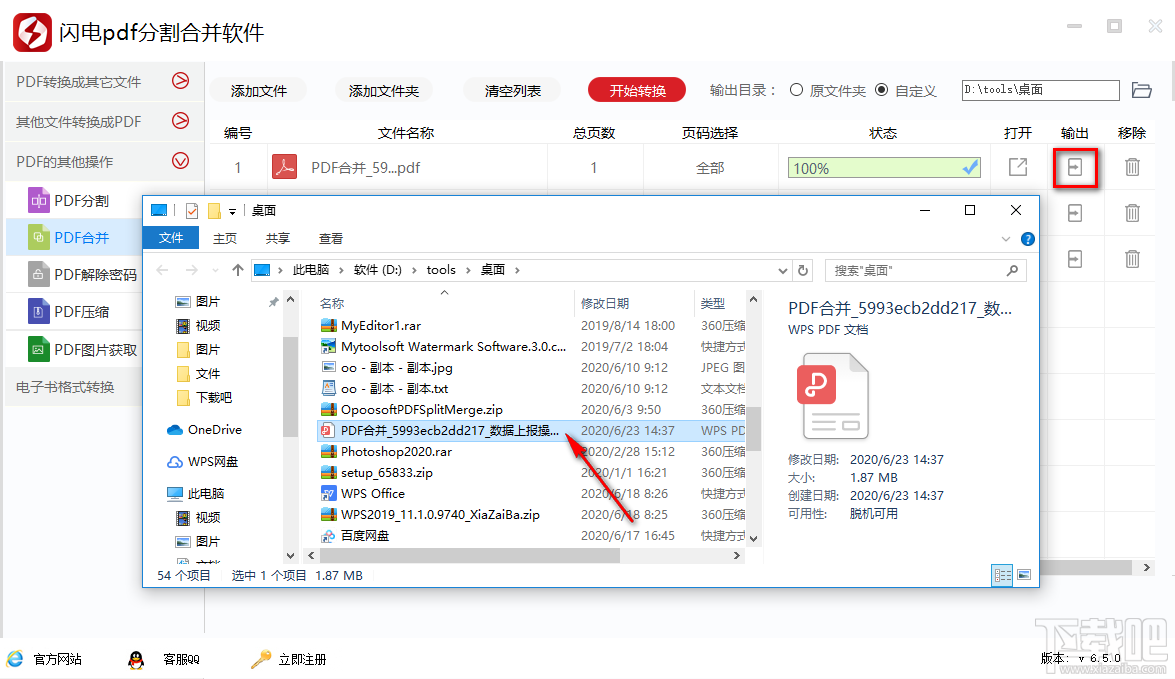Click the folder browse icon beside output path
The width and height of the screenshot is (1175, 679).
click(x=1142, y=89)
